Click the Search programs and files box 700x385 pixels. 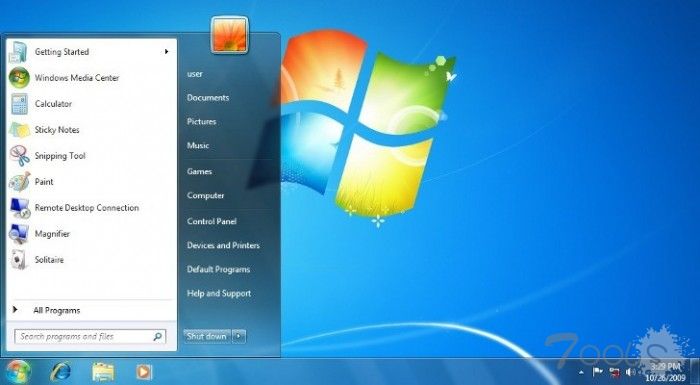[90, 336]
